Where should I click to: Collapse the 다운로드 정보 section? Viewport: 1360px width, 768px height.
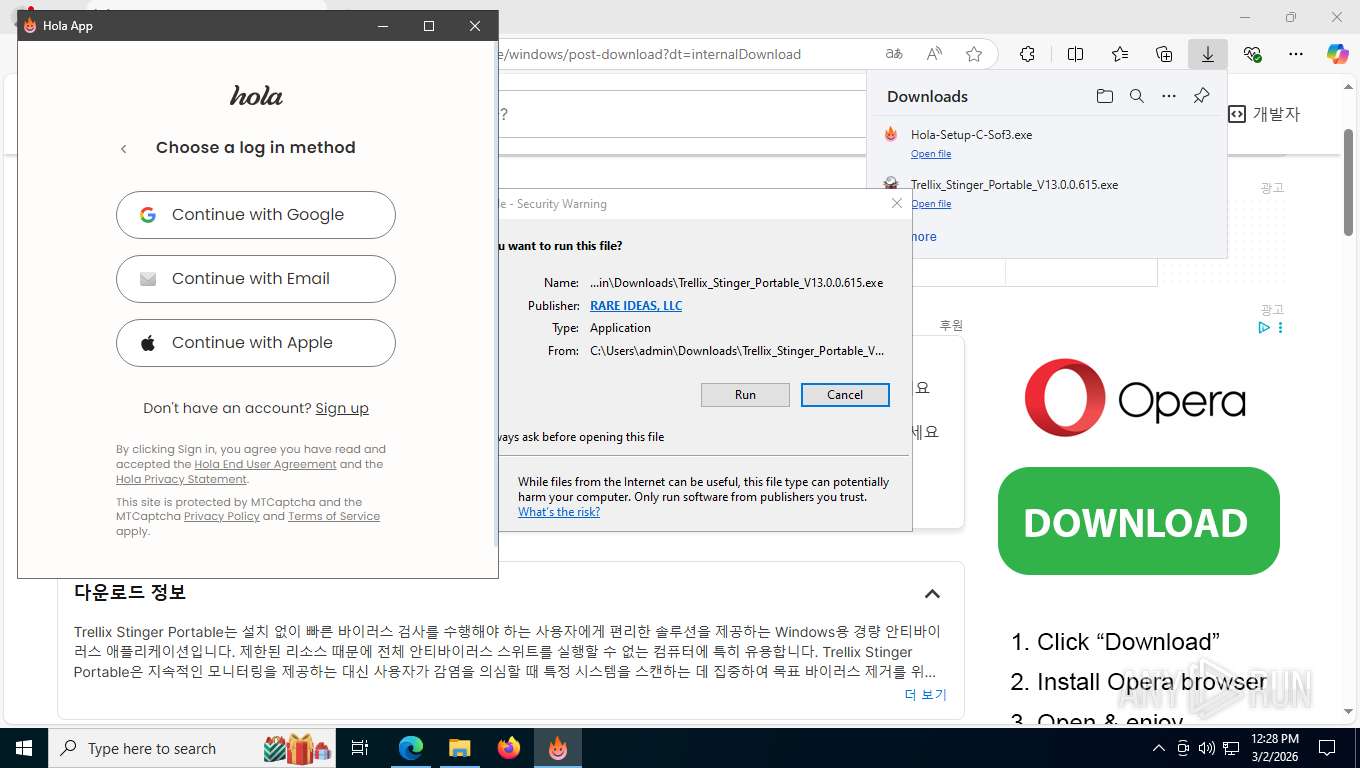coord(932,594)
